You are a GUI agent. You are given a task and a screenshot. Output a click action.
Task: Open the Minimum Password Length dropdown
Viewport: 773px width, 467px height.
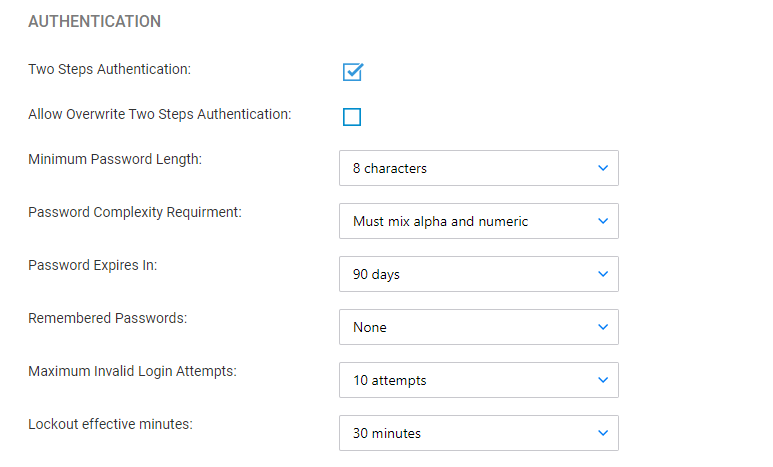tap(479, 168)
